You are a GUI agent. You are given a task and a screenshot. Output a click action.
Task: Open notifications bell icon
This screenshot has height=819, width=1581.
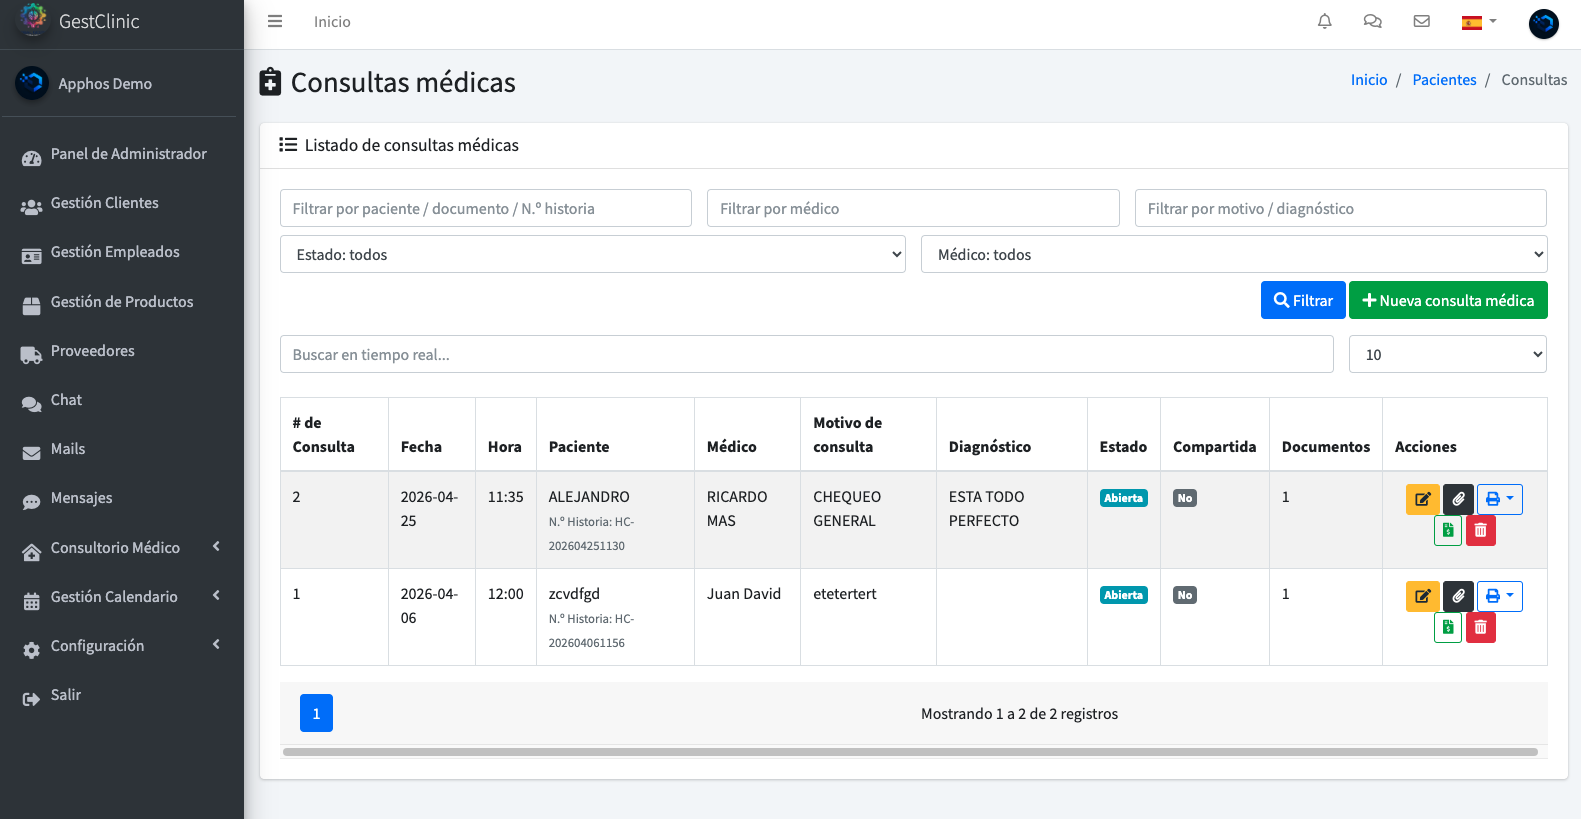(x=1325, y=21)
